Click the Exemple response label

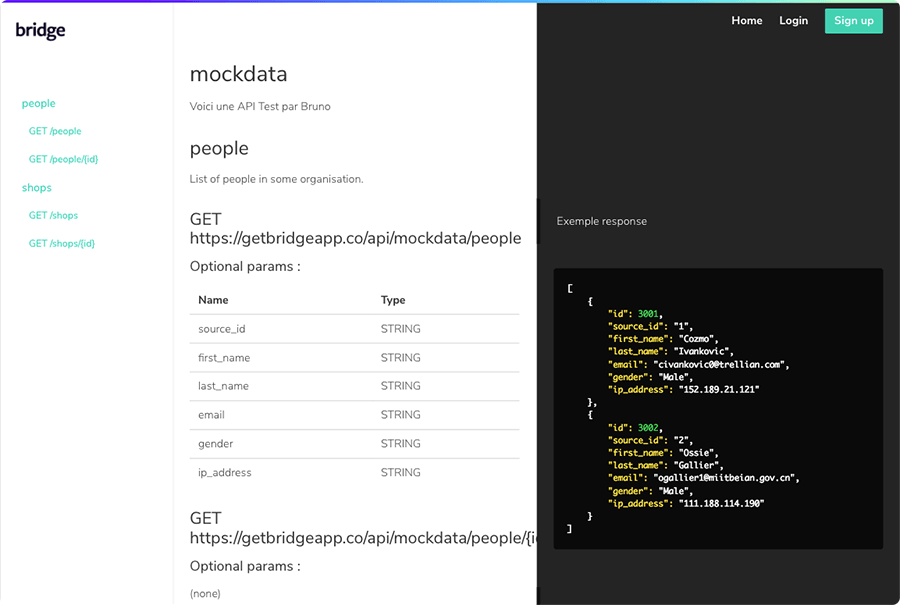pos(602,222)
